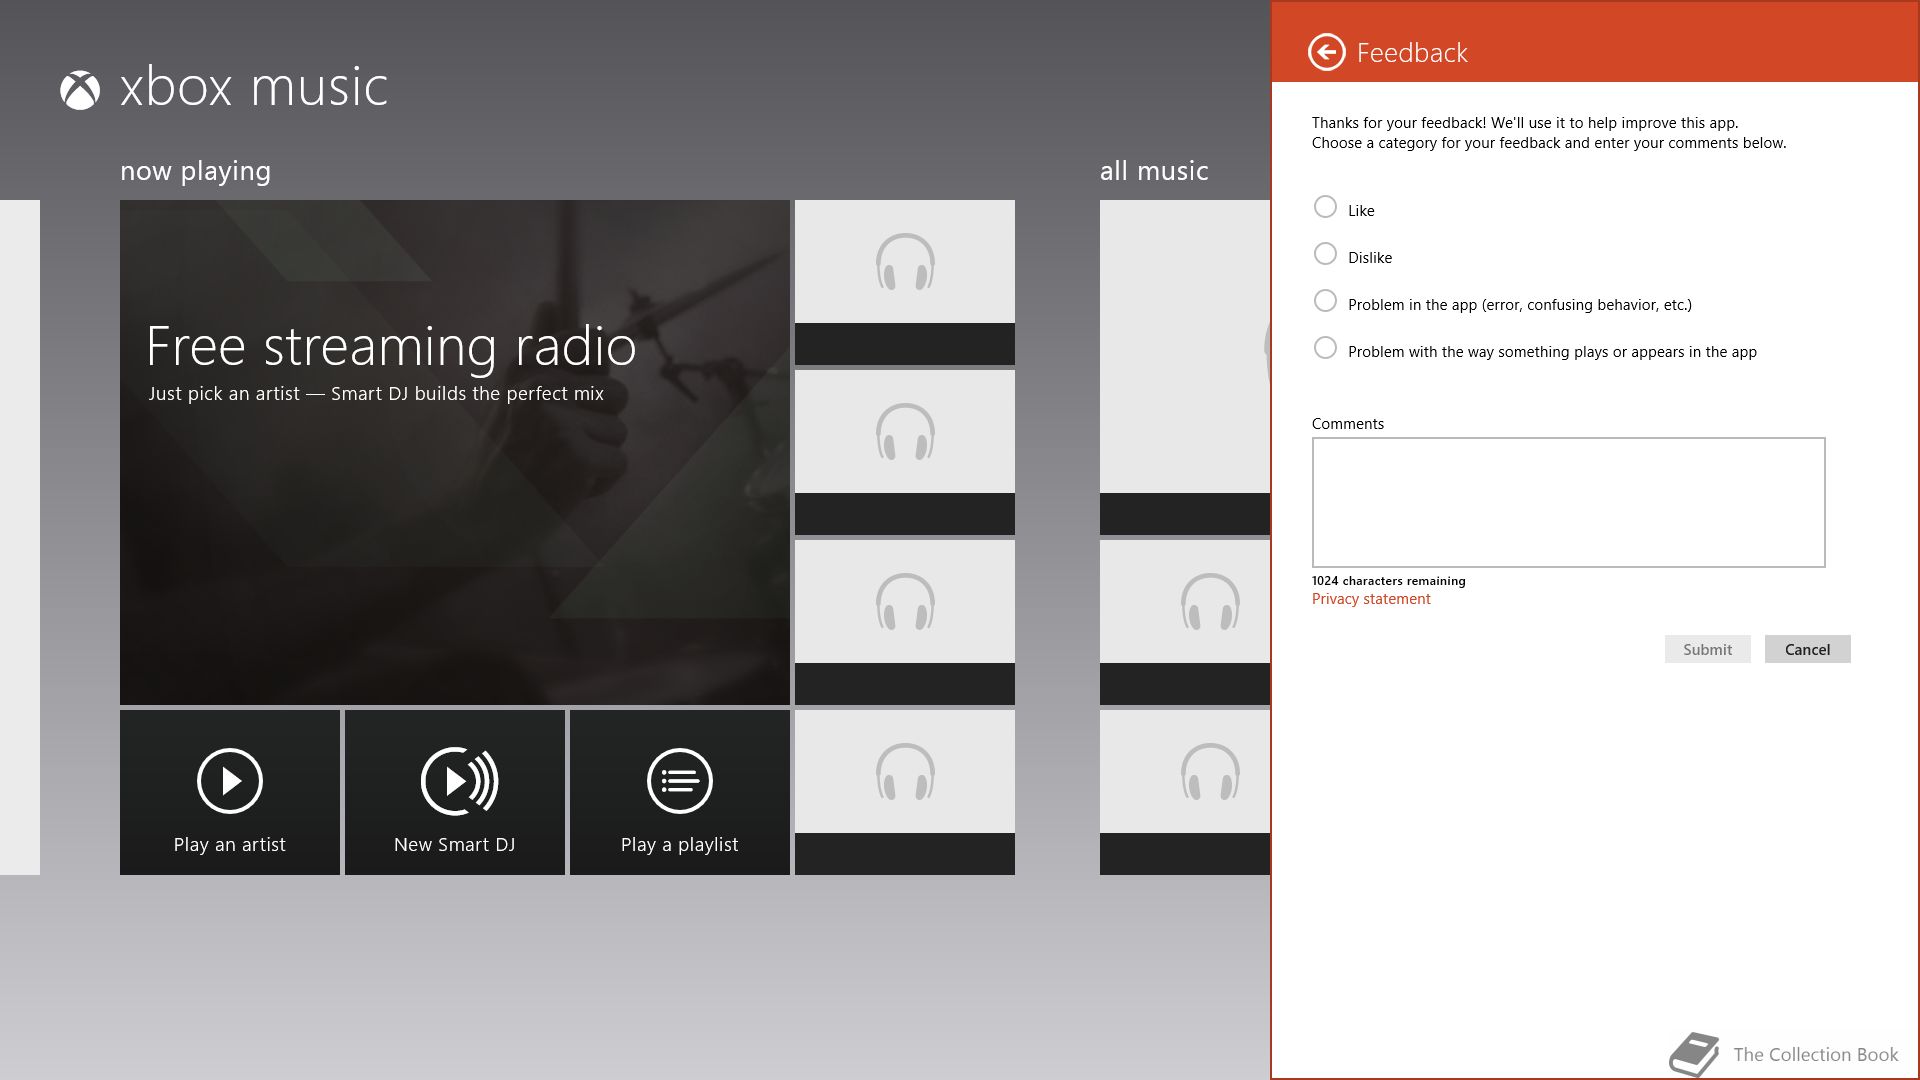The width and height of the screenshot is (1920, 1080).
Task: Open the now playing section heading
Action: click(x=195, y=171)
